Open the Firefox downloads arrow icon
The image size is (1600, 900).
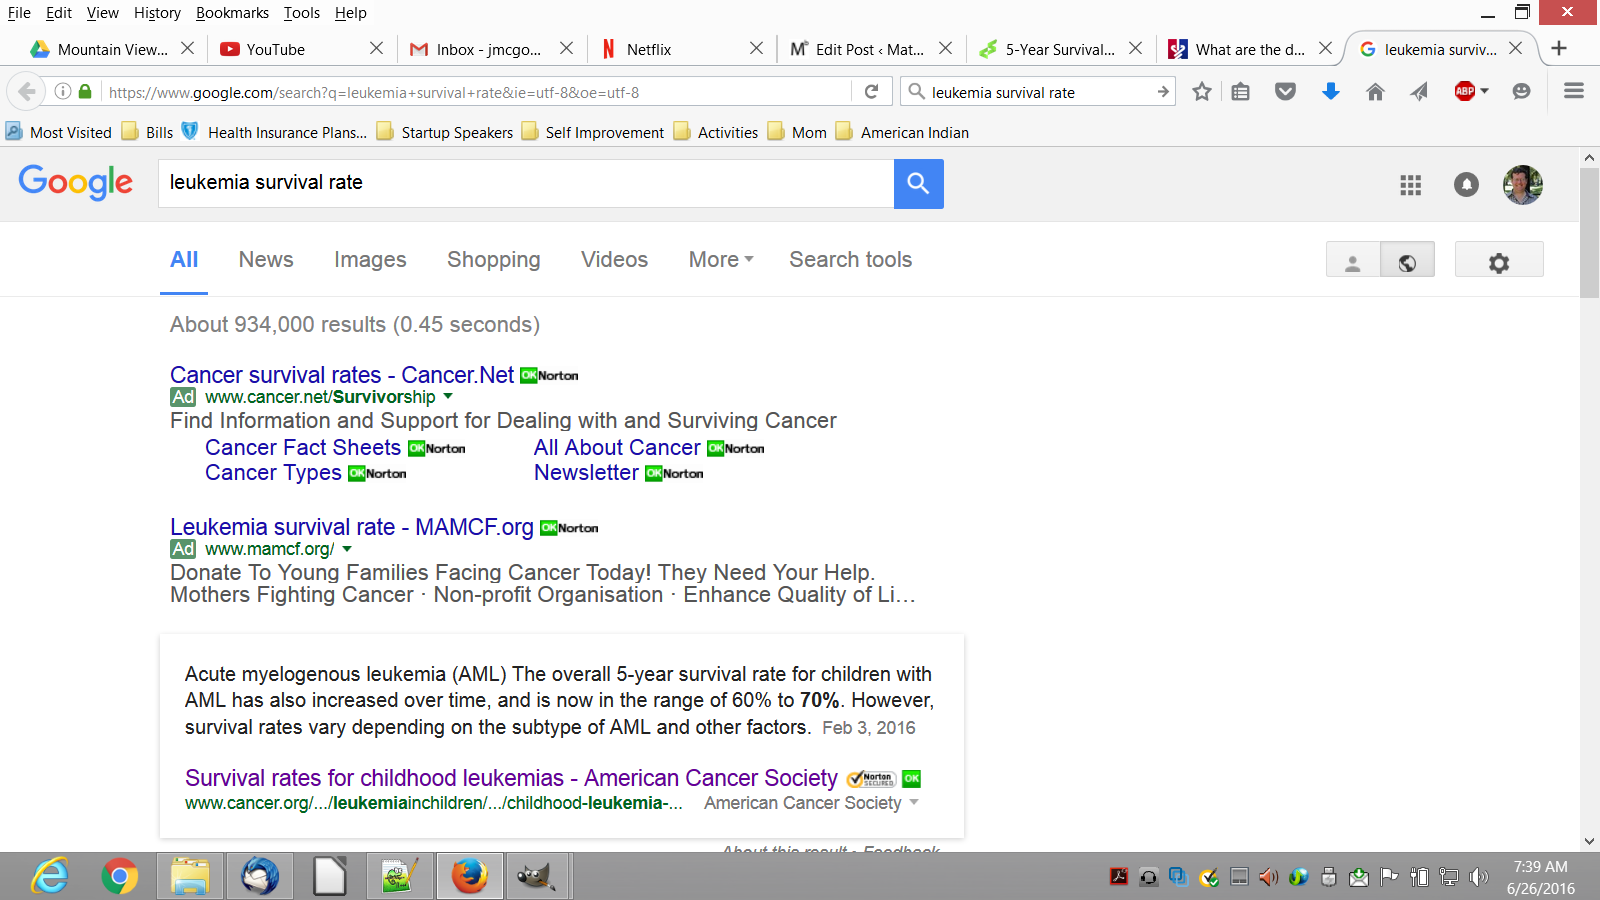click(1330, 92)
